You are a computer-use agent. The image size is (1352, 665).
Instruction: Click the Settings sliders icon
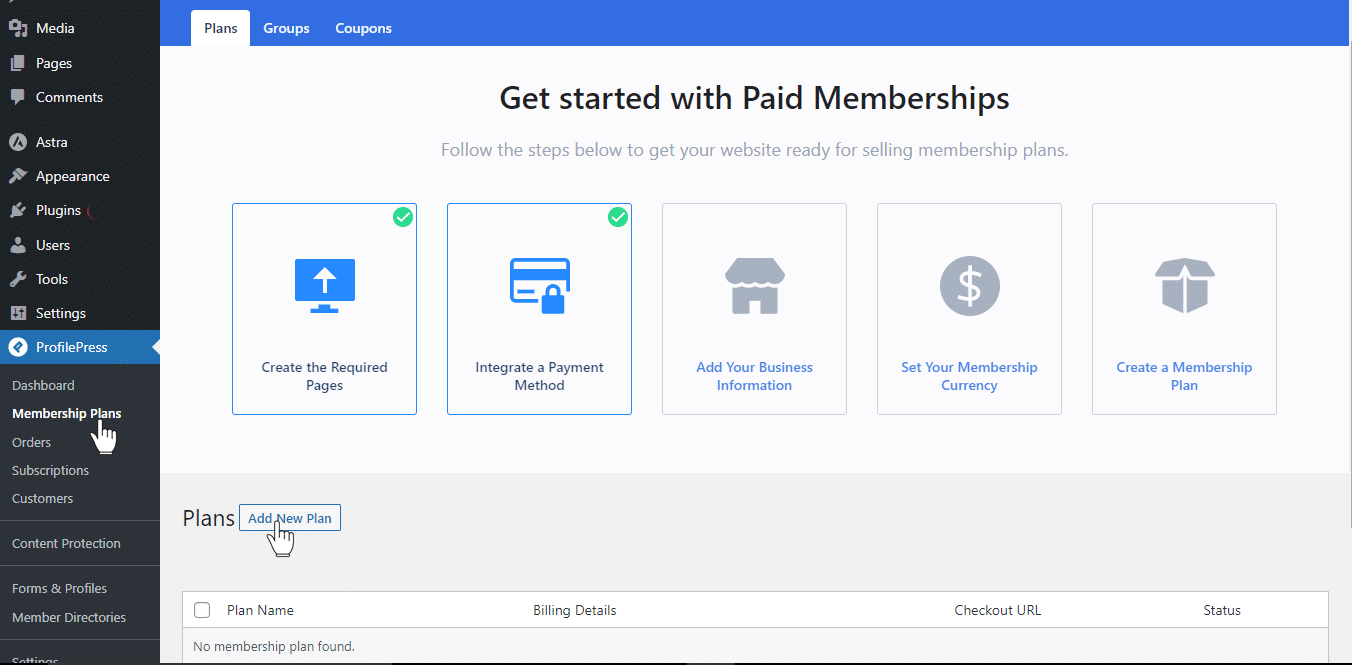point(17,313)
